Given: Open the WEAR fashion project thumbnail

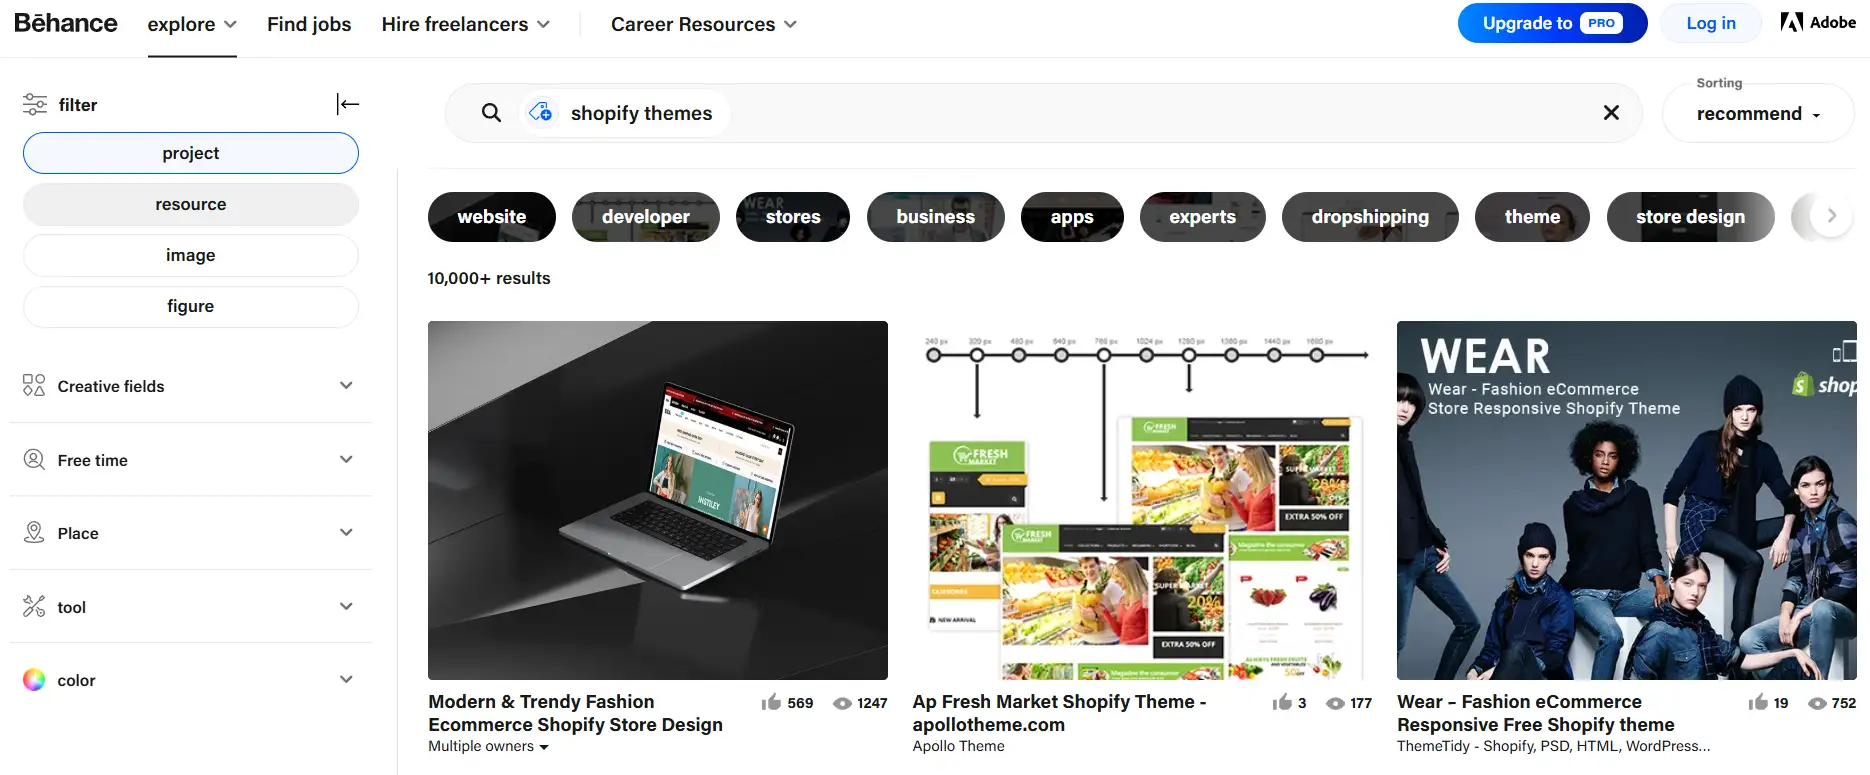Looking at the screenshot, I should pos(1627,500).
